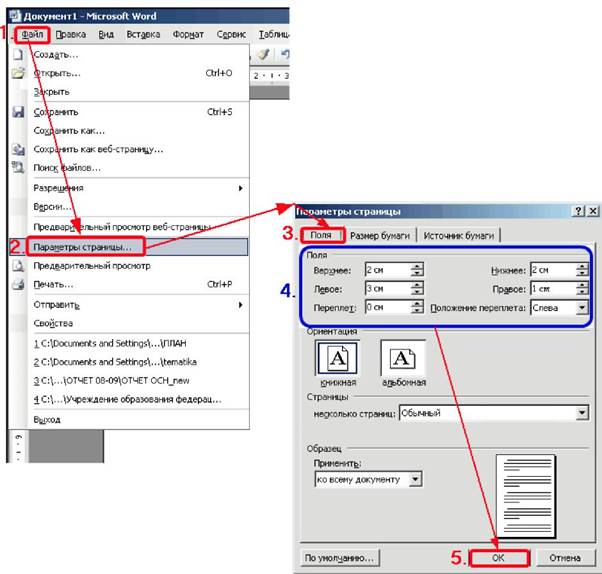Screen dimensions: 602x574
Task: Open the несколько страниц dropdown
Action: coord(582,413)
